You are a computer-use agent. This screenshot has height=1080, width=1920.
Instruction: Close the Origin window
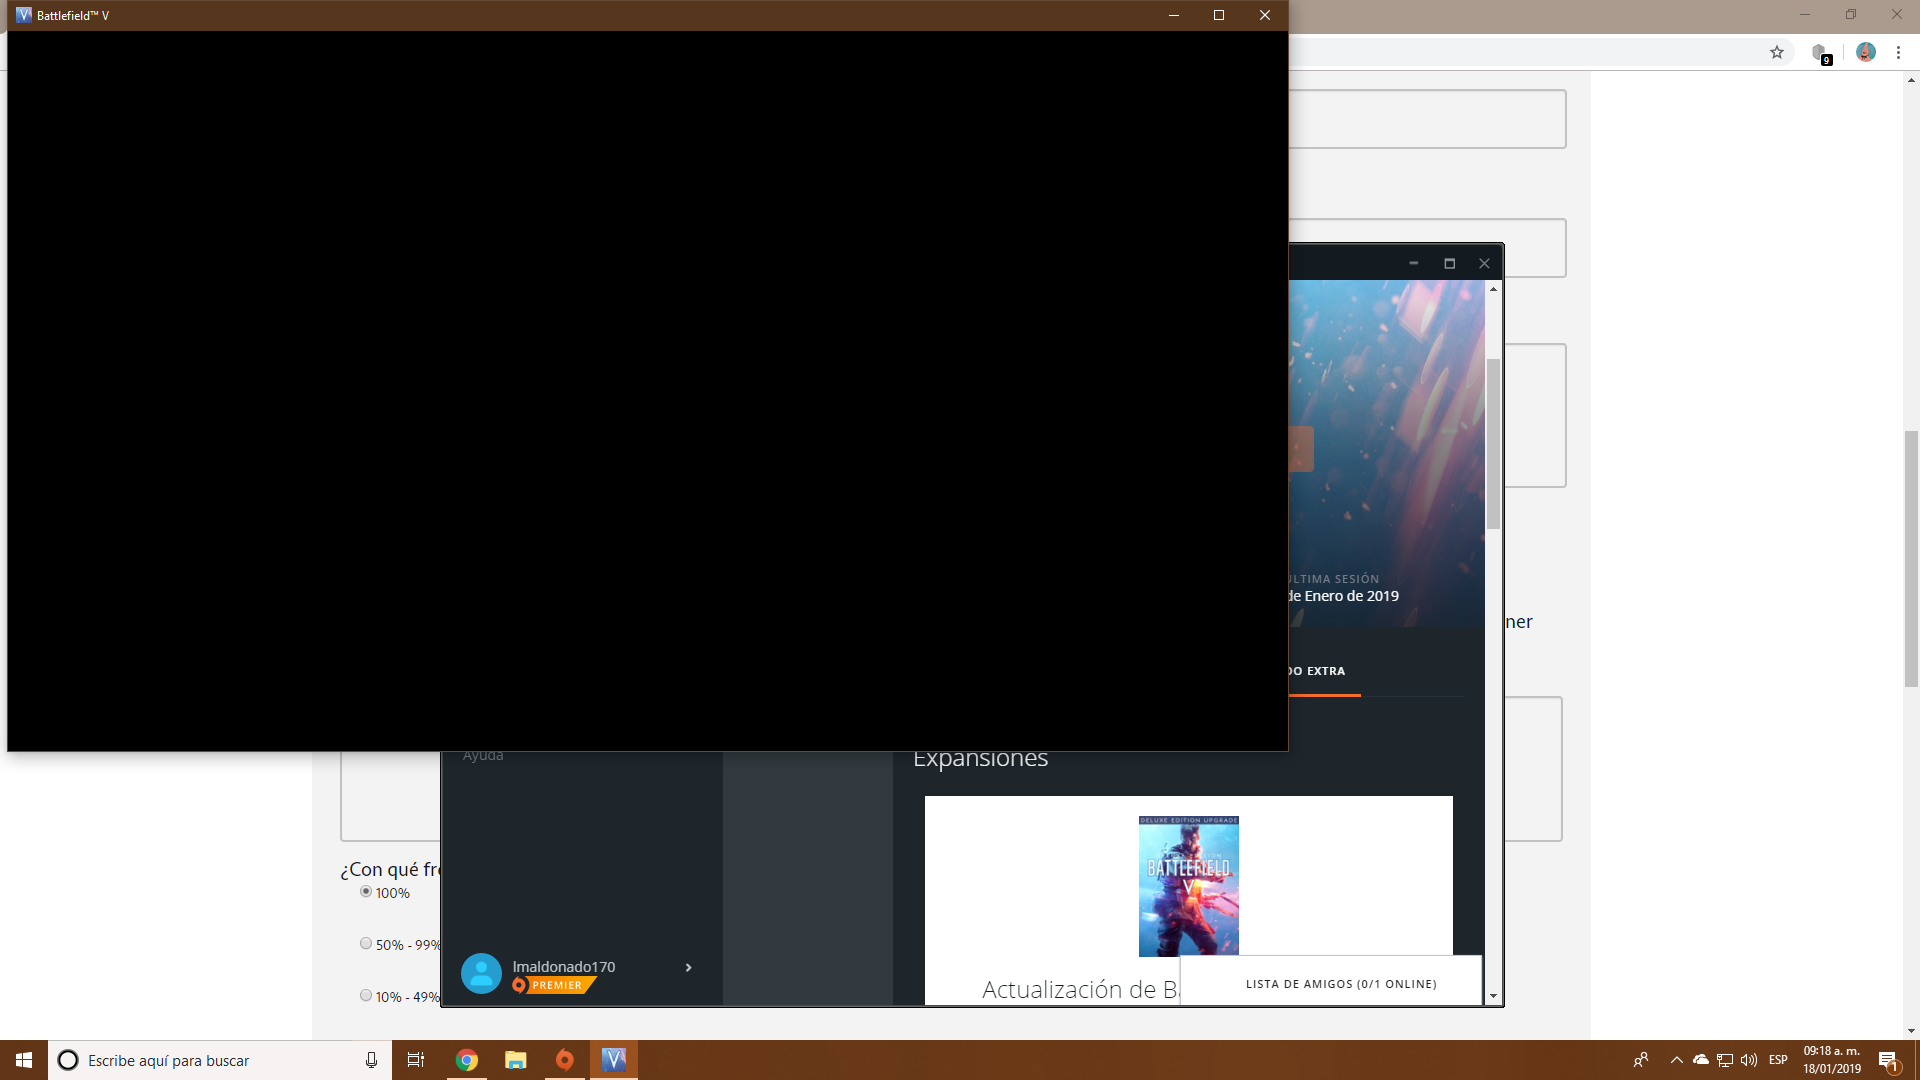coord(1484,264)
